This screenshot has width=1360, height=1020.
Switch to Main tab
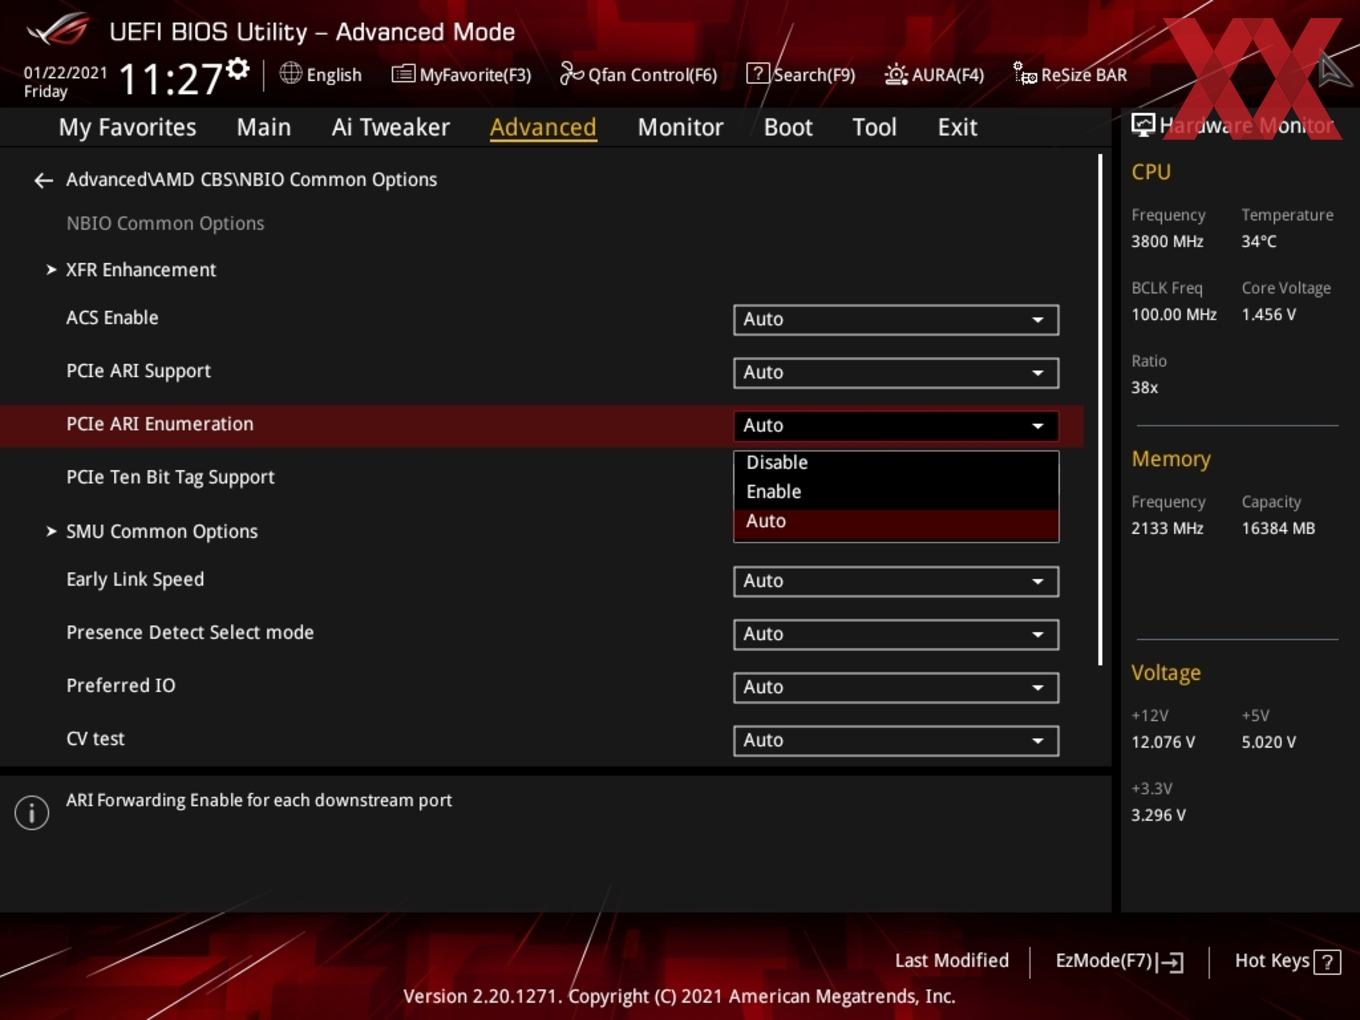click(x=264, y=127)
